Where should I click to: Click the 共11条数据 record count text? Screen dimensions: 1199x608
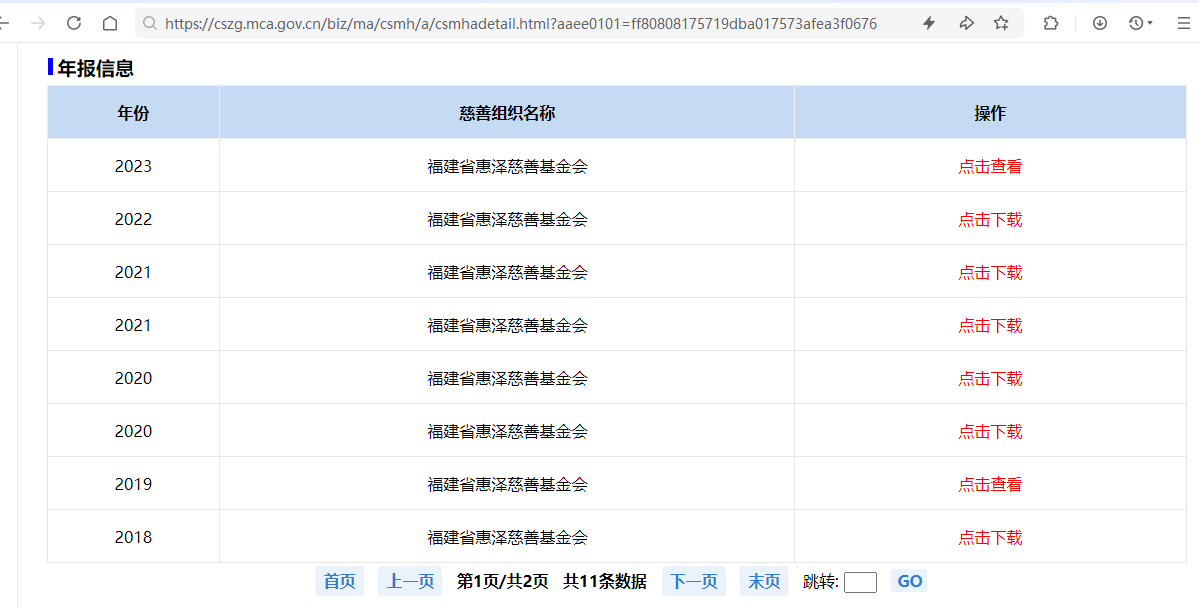pos(605,581)
